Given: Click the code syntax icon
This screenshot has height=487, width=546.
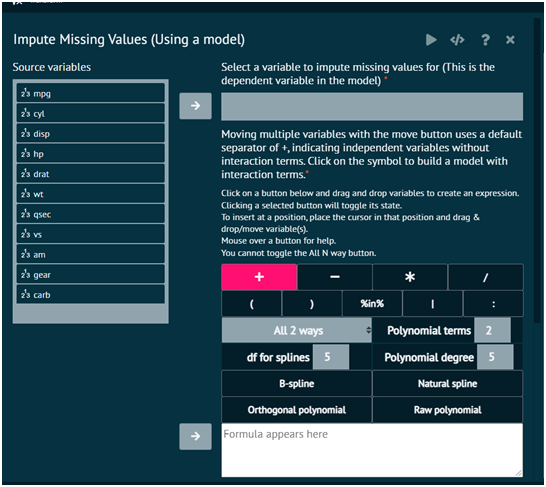Looking at the screenshot, I should 457,40.
